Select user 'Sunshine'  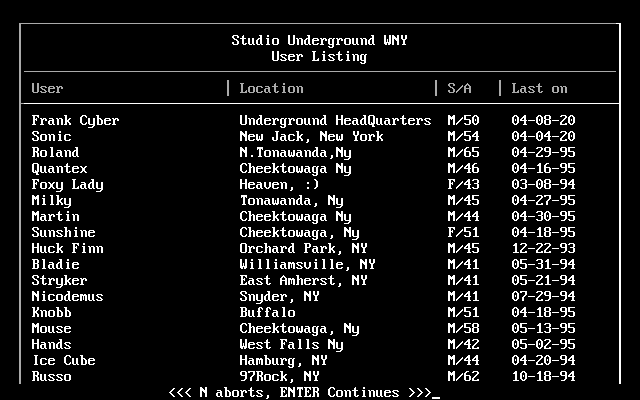click(x=64, y=232)
